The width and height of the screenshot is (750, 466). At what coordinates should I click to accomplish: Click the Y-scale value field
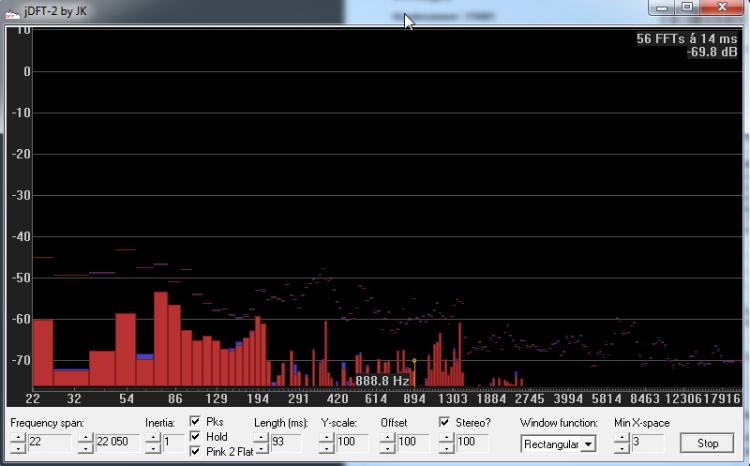[350, 443]
